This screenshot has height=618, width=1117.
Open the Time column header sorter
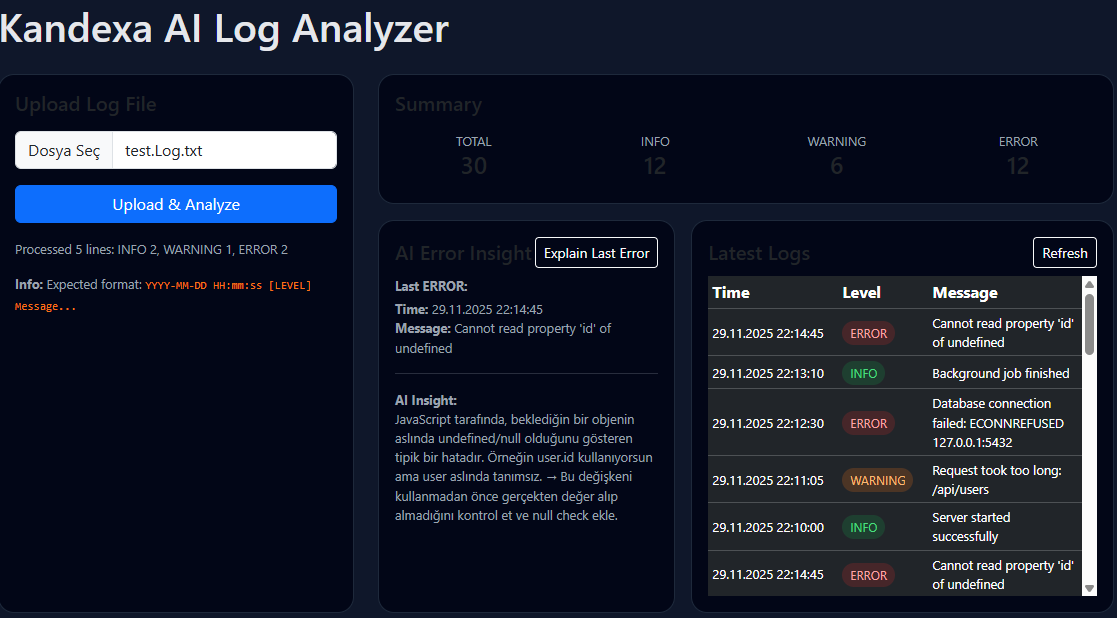tap(730, 292)
